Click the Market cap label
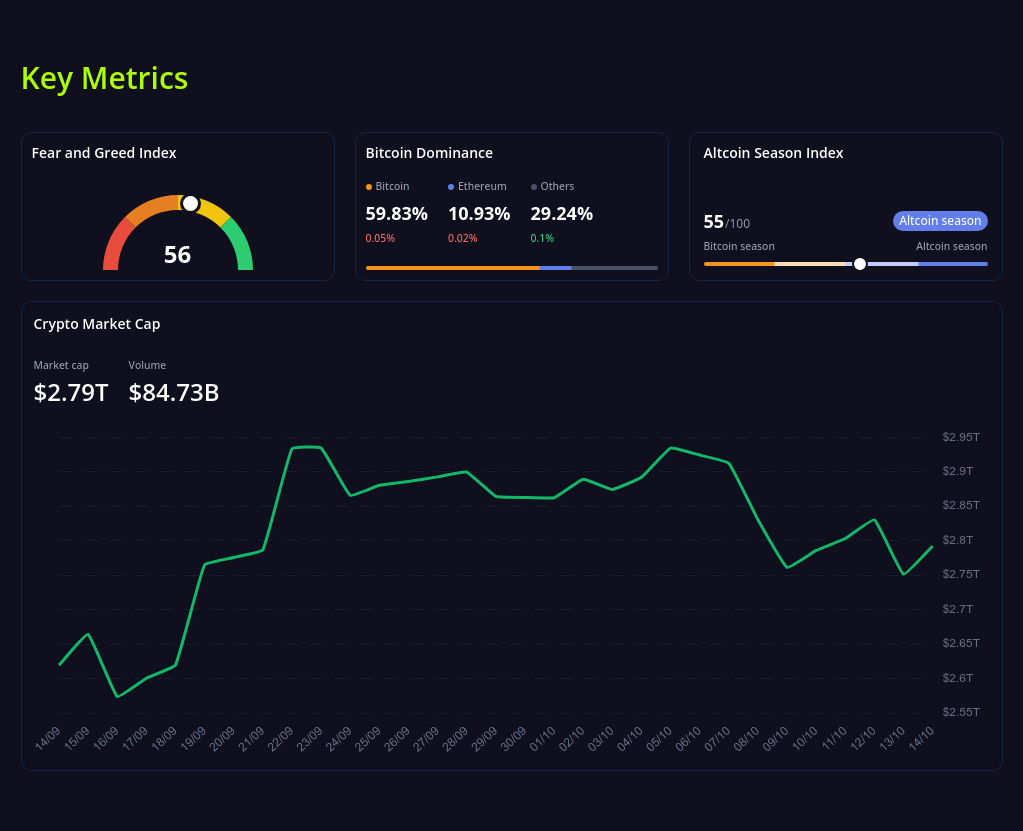1023x831 pixels. tap(61, 365)
